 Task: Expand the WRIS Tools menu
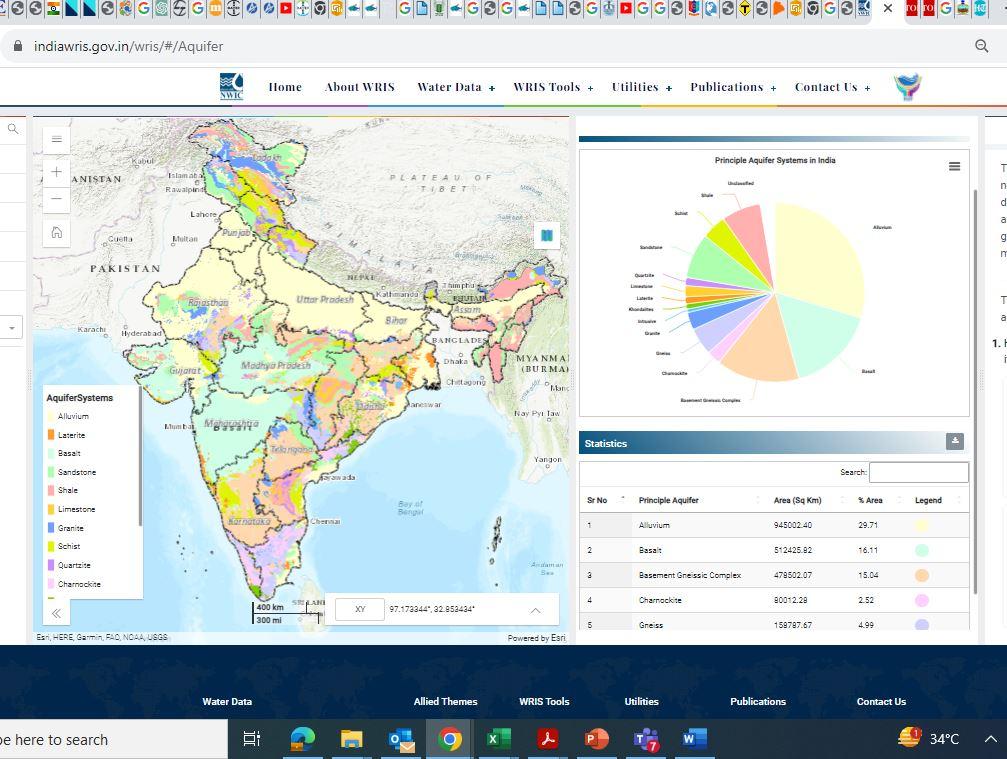tap(553, 87)
